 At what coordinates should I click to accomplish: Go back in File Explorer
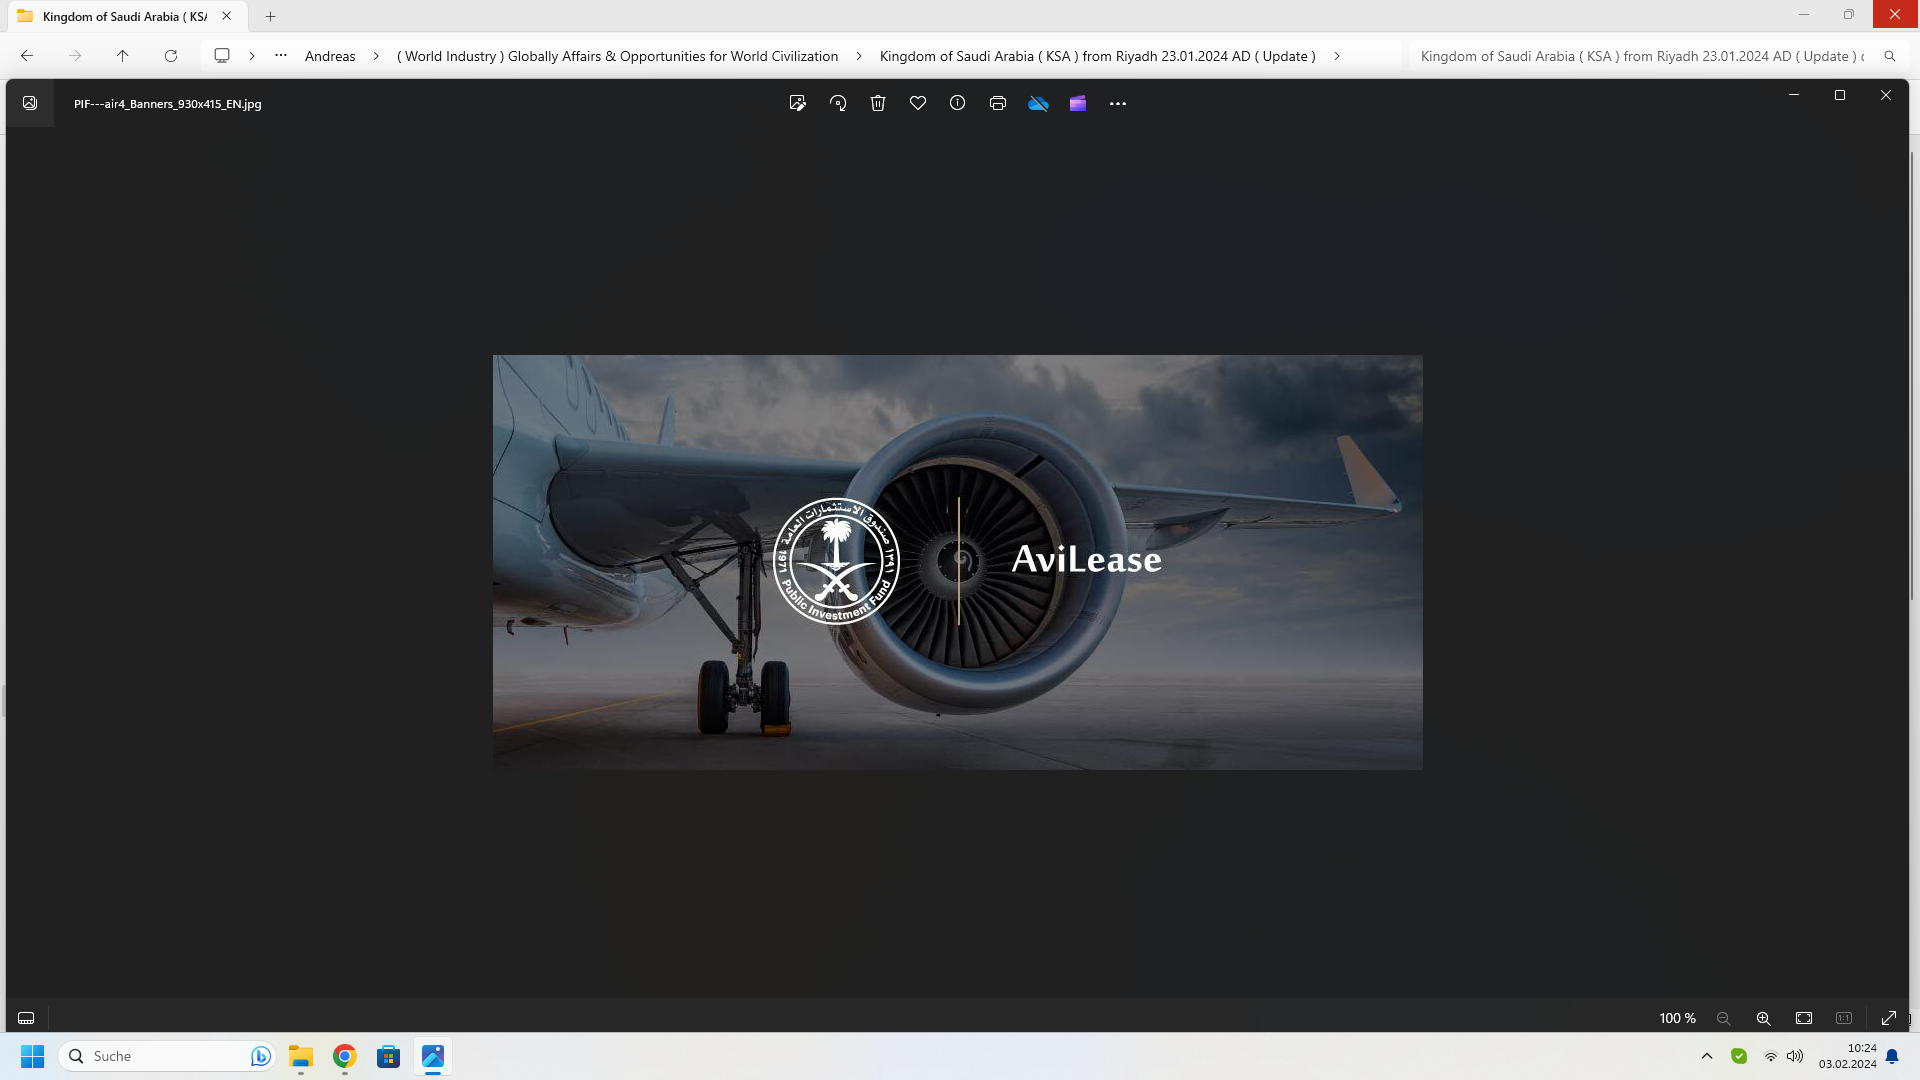click(x=27, y=56)
